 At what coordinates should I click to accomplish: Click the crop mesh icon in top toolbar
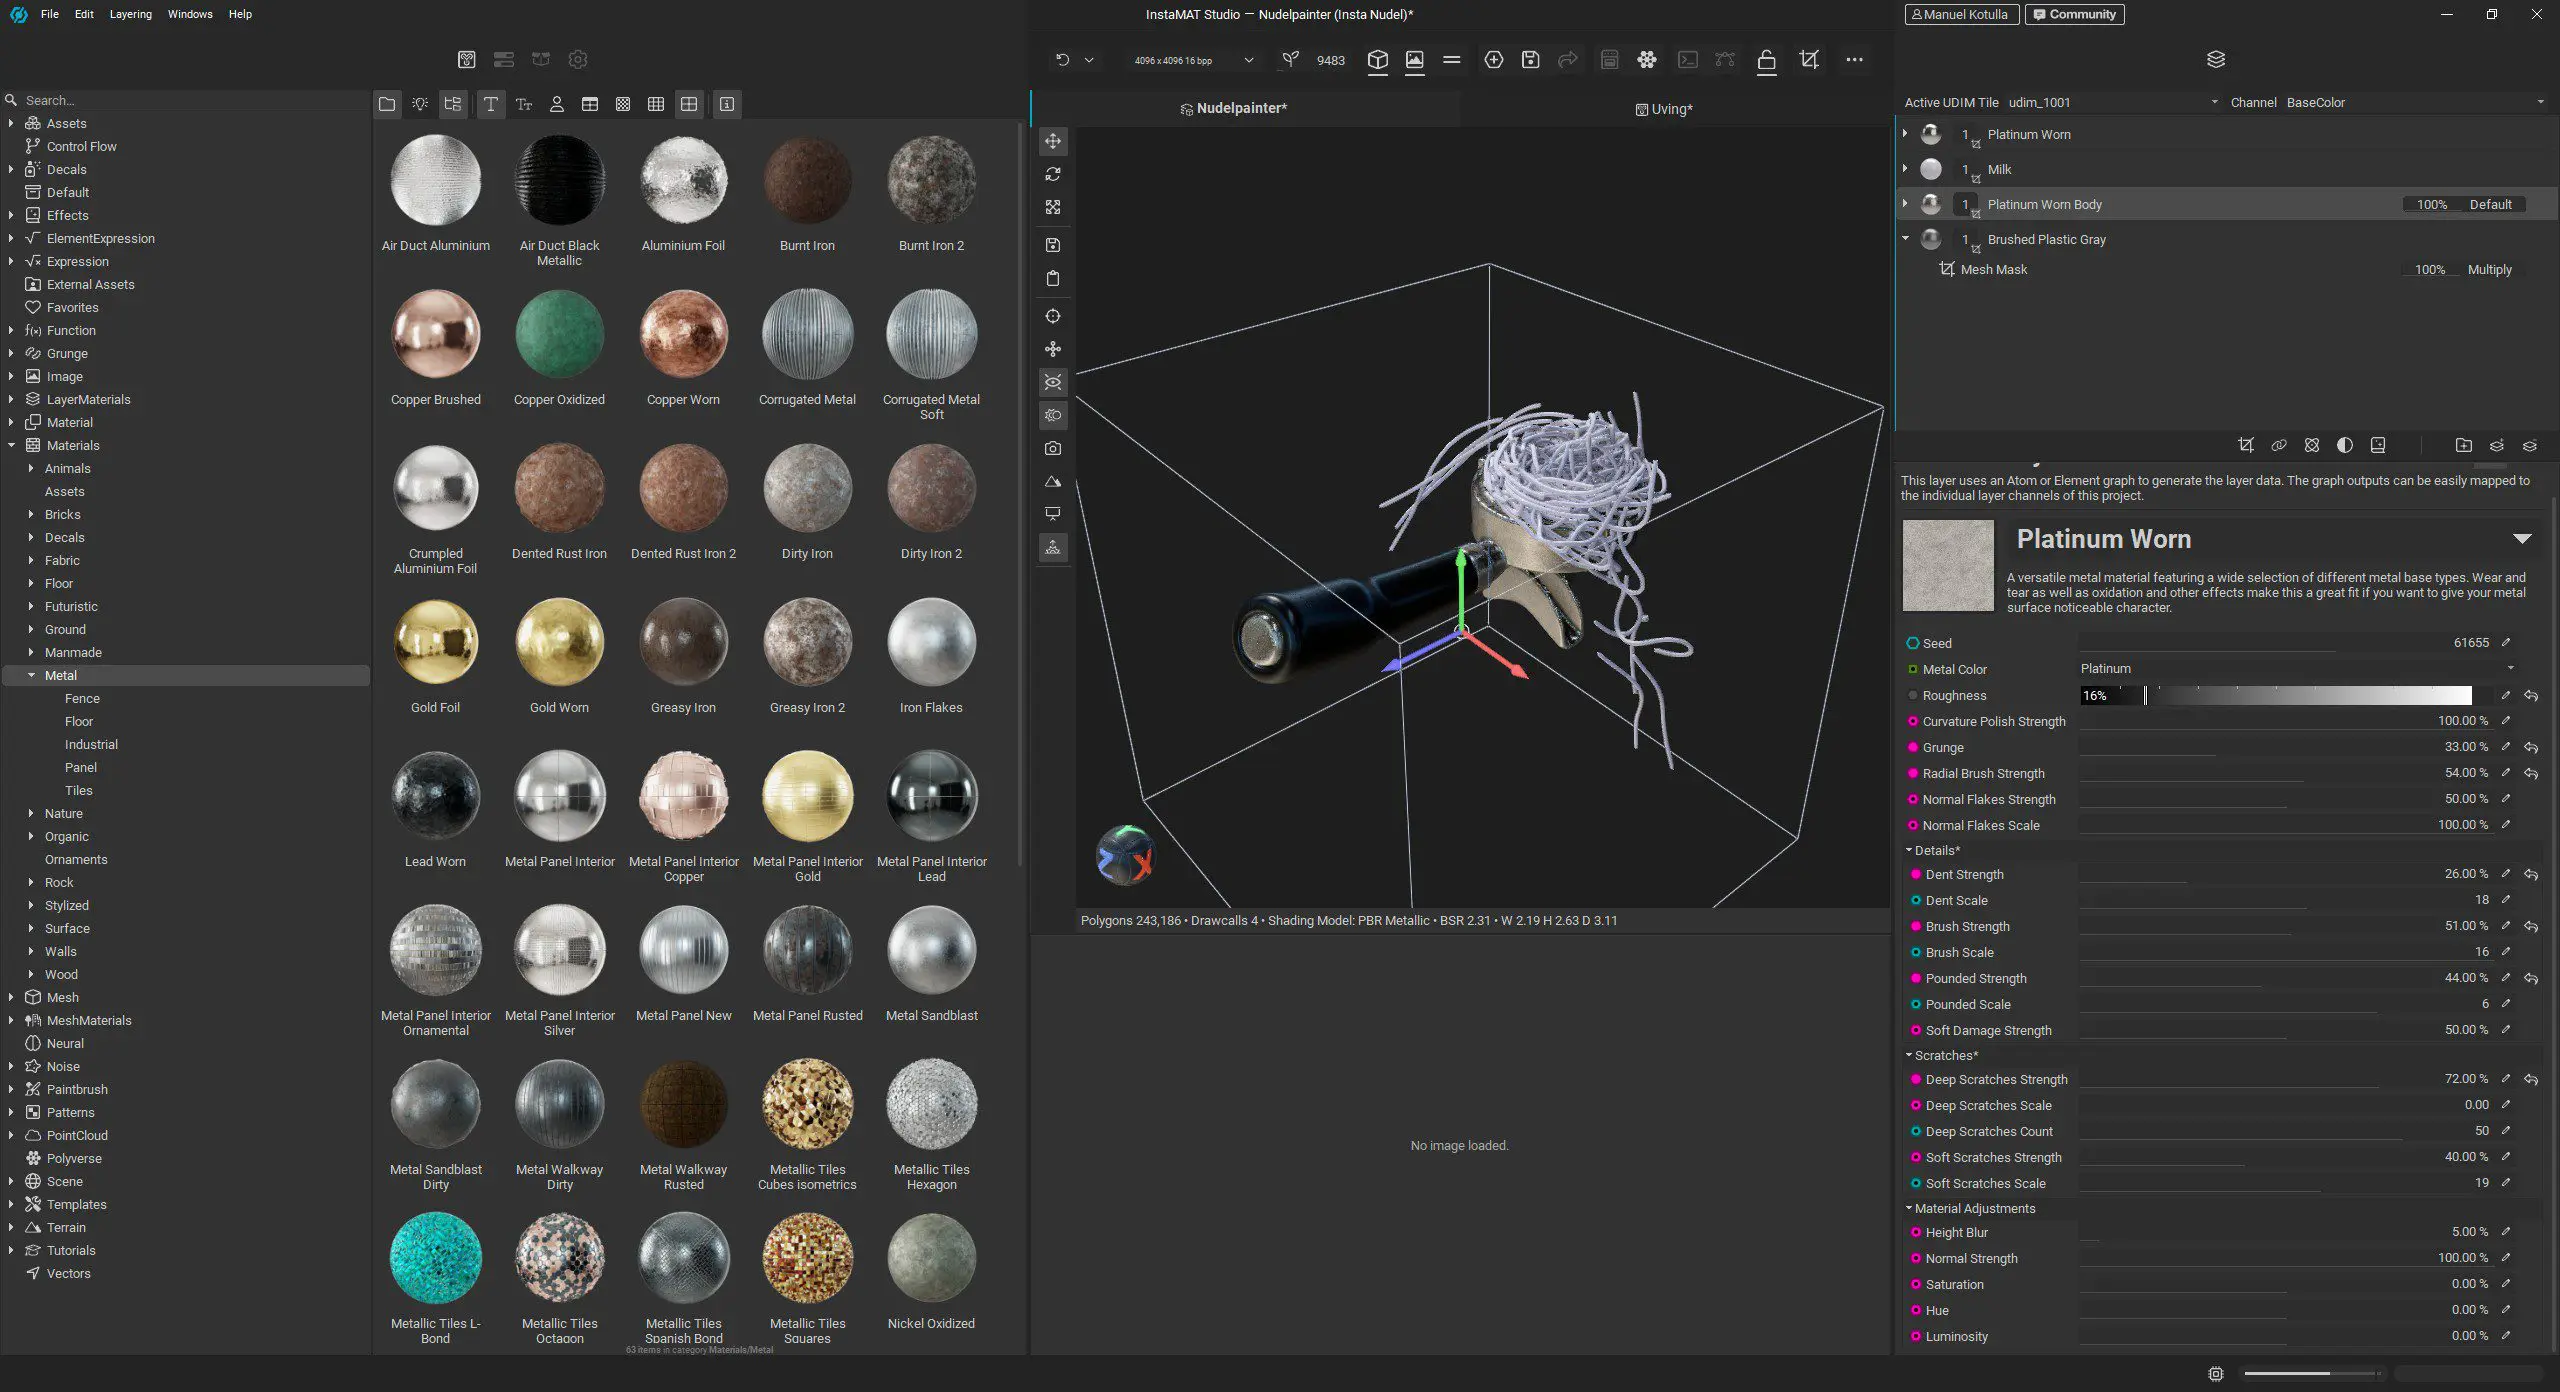tap(1809, 60)
